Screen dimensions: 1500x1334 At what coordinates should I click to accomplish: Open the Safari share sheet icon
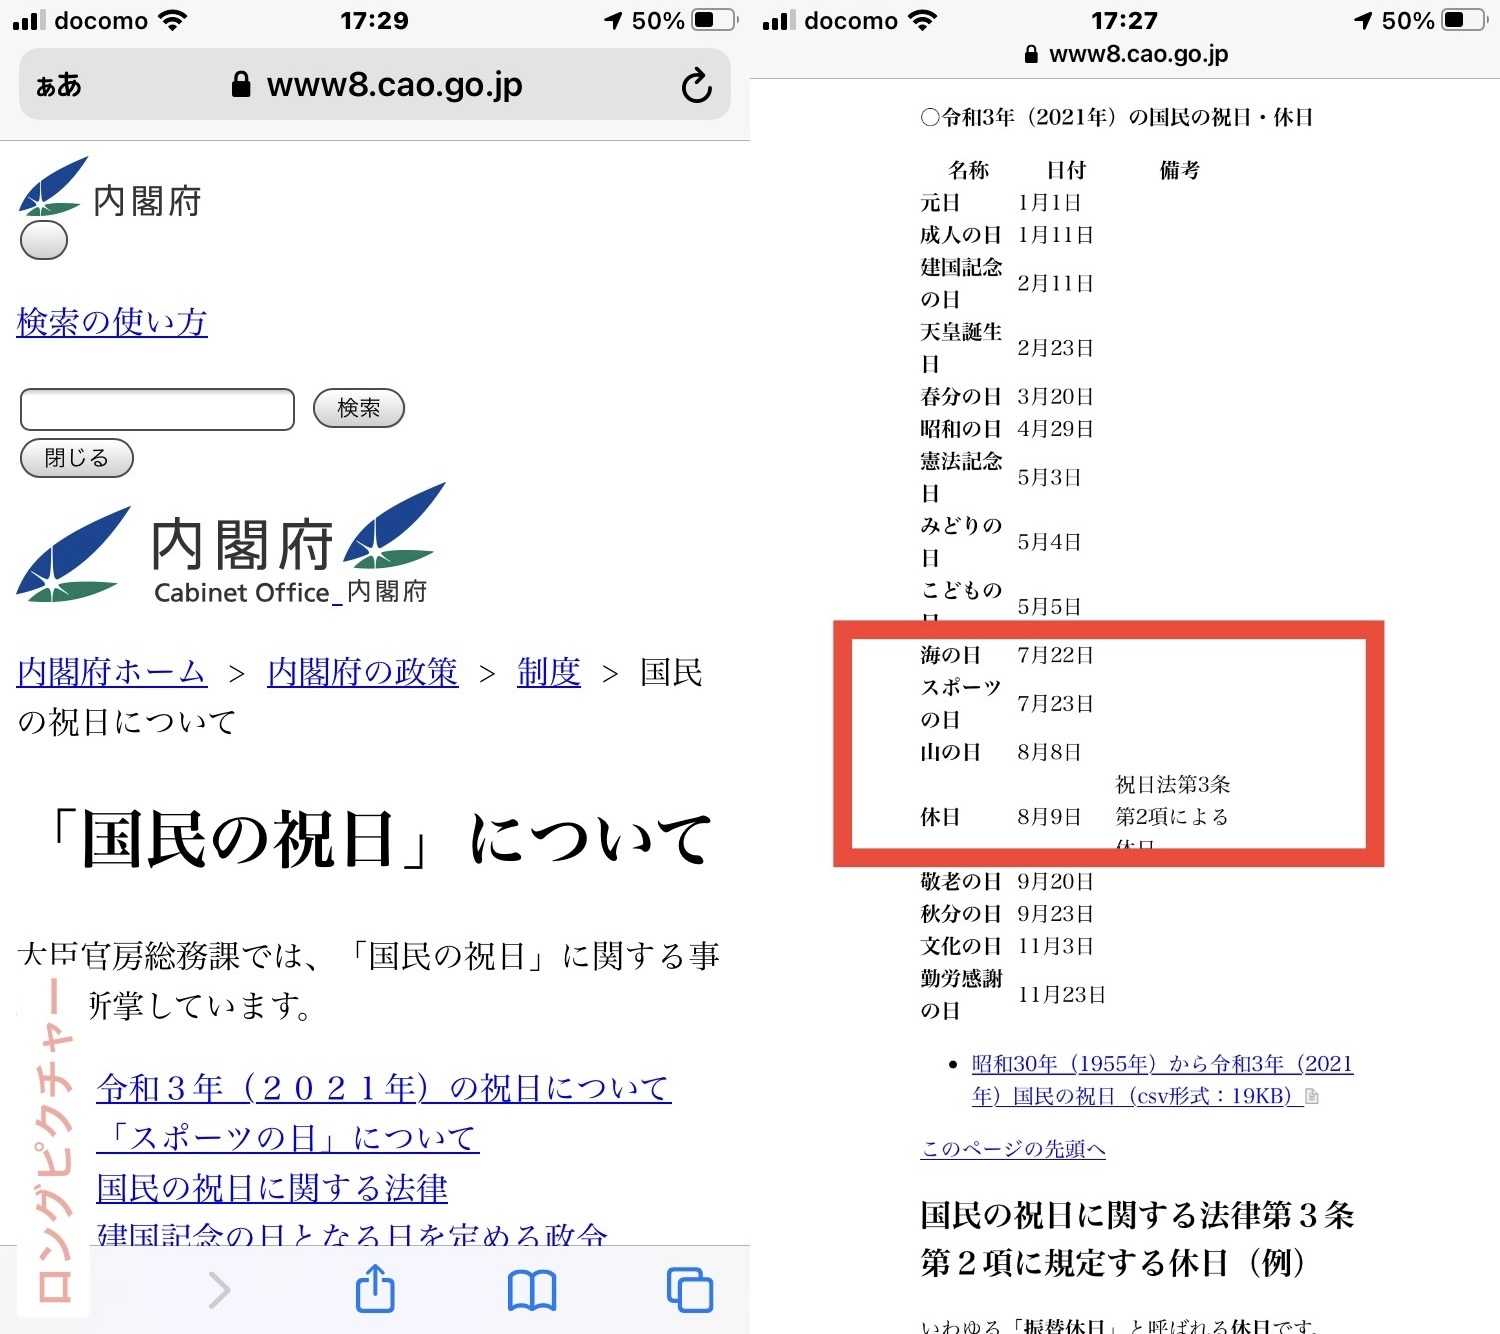375,1289
